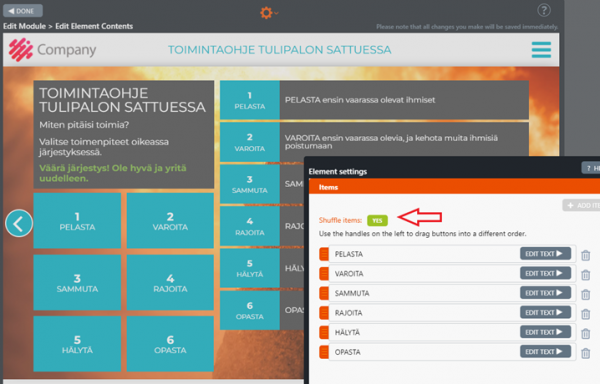Click the Company logo
This screenshot has width=600, height=384.
click(x=52, y=50)
